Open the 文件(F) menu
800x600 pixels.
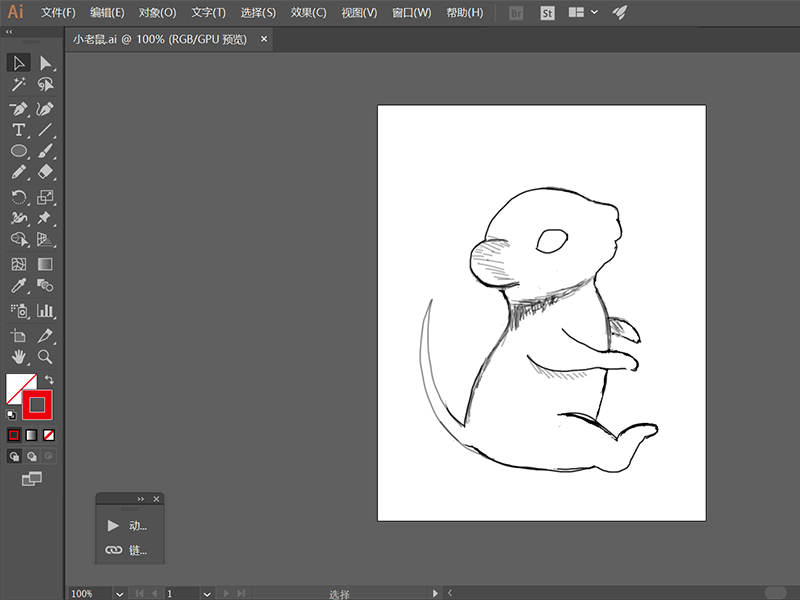[x=58, y=13]
